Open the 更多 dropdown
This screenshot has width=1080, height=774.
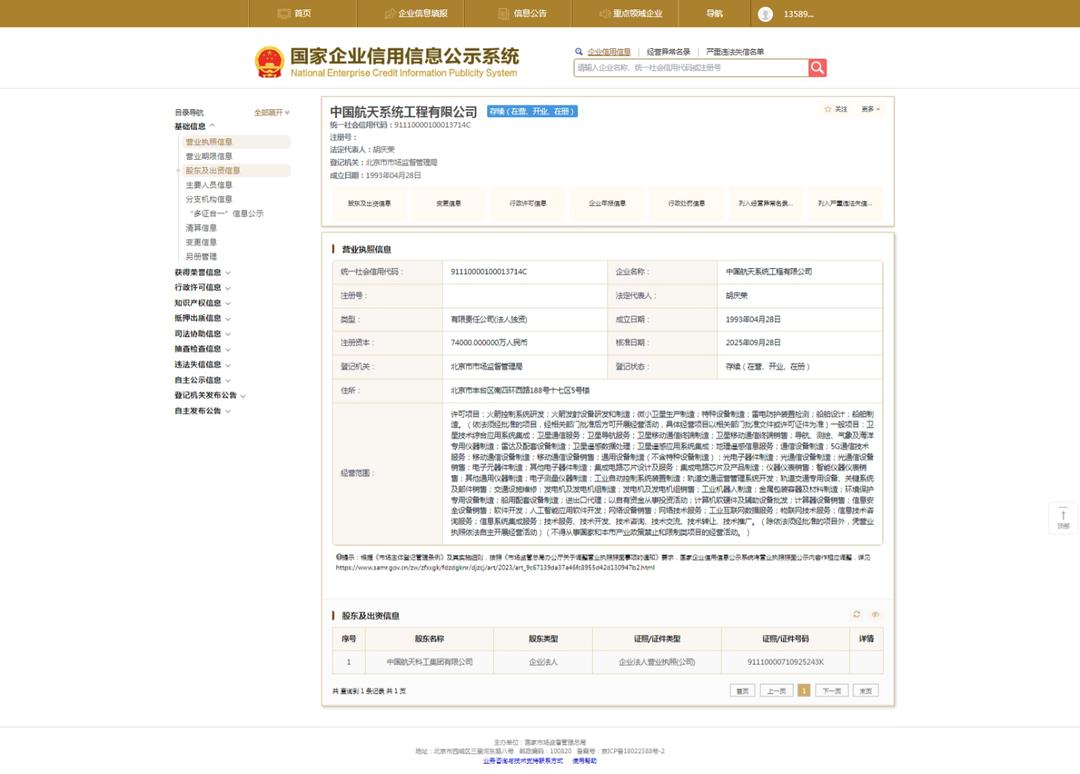click(x=871, y=109)
